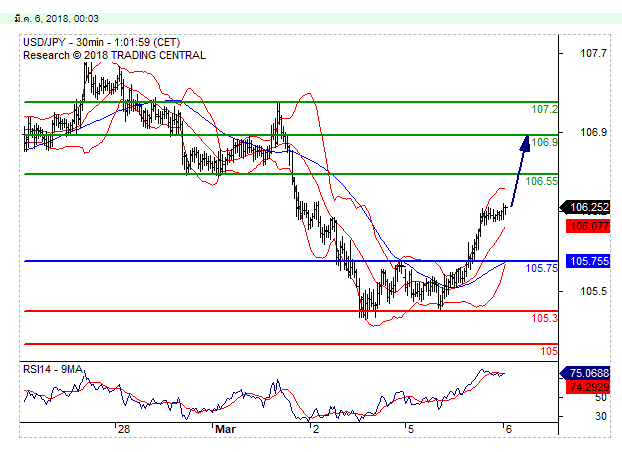Select the blue 105.755 price tag
This screenshot has height=452, width=622.
pyautogui.click(x=588, y=261)
